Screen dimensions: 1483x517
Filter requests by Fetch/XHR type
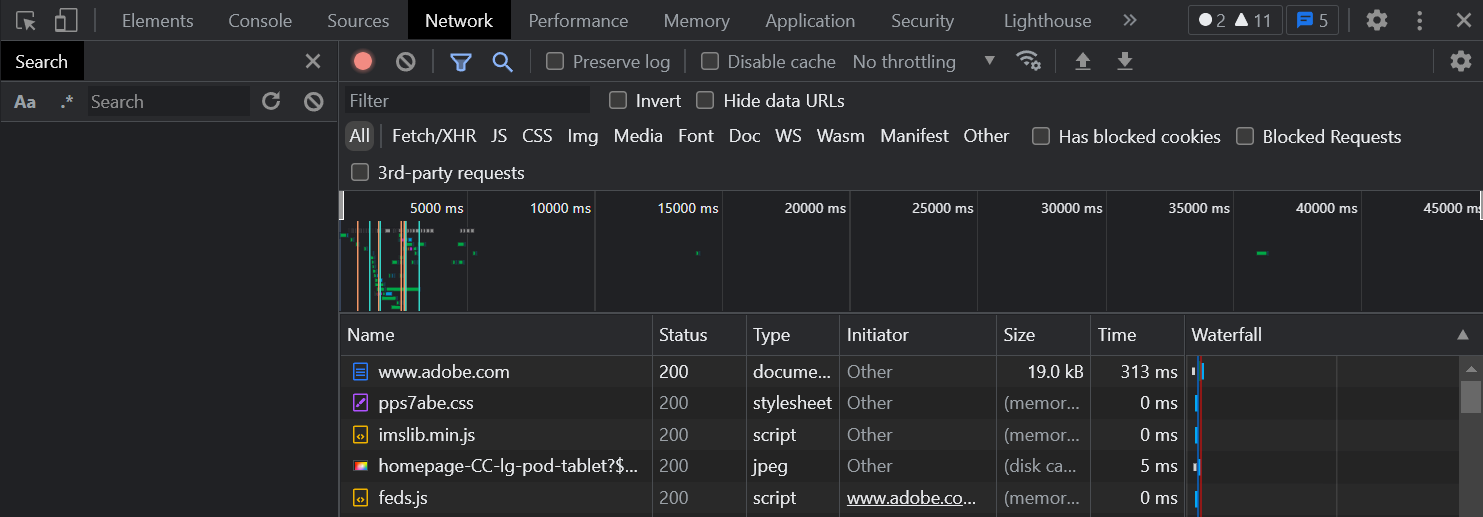pos(434,136)
